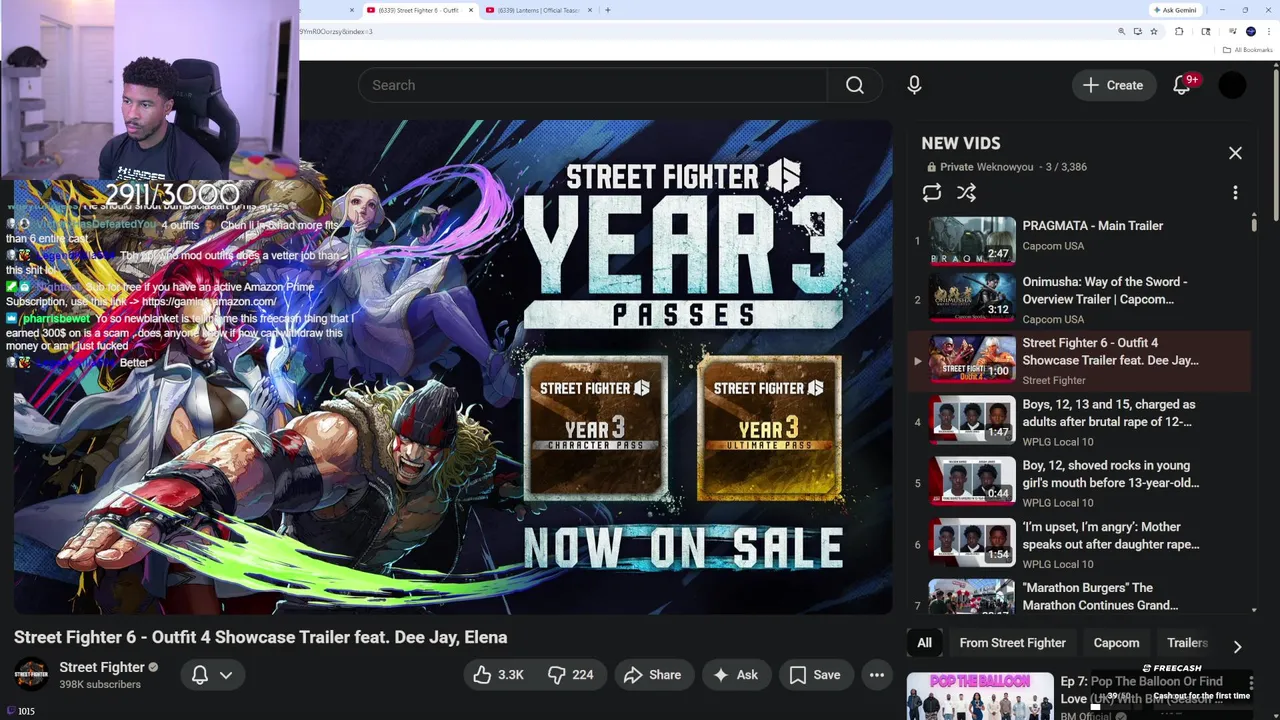Click the playlist panel scroll-down arrow

point(1254,609)
